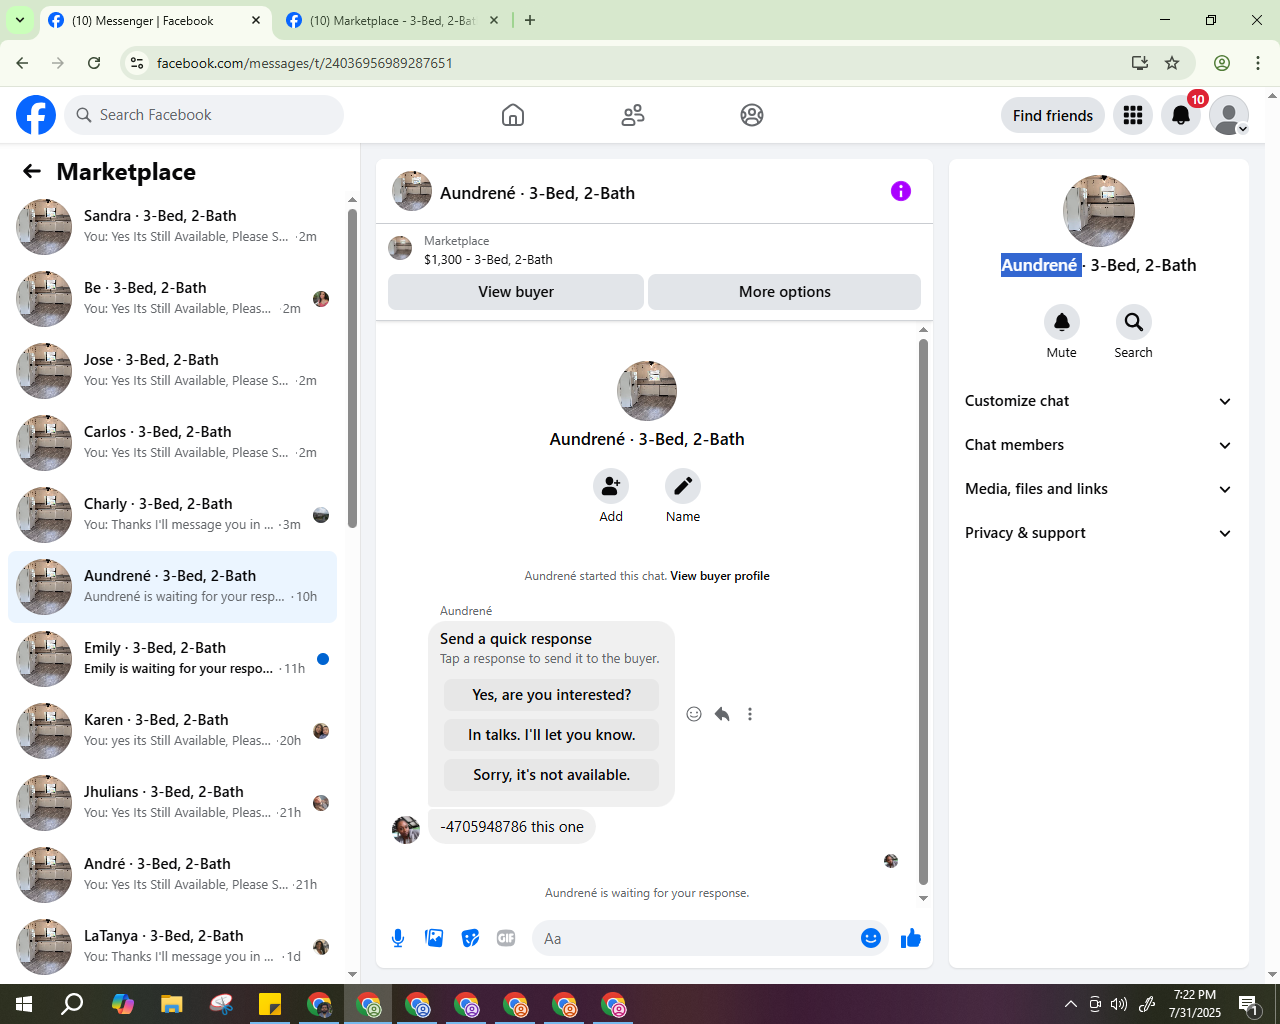Open LaTanya's 3-Bed, 2-Bath conversation

[x=172, y=947]
